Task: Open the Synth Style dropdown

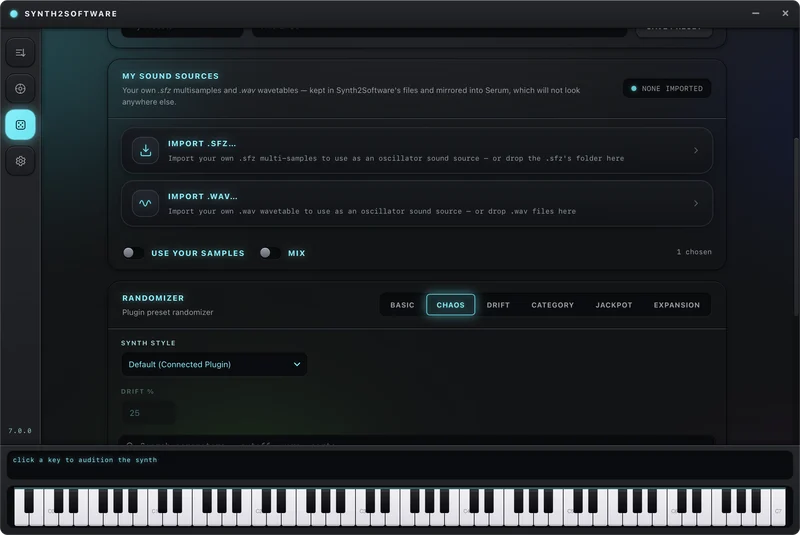Action: point(214,364)
